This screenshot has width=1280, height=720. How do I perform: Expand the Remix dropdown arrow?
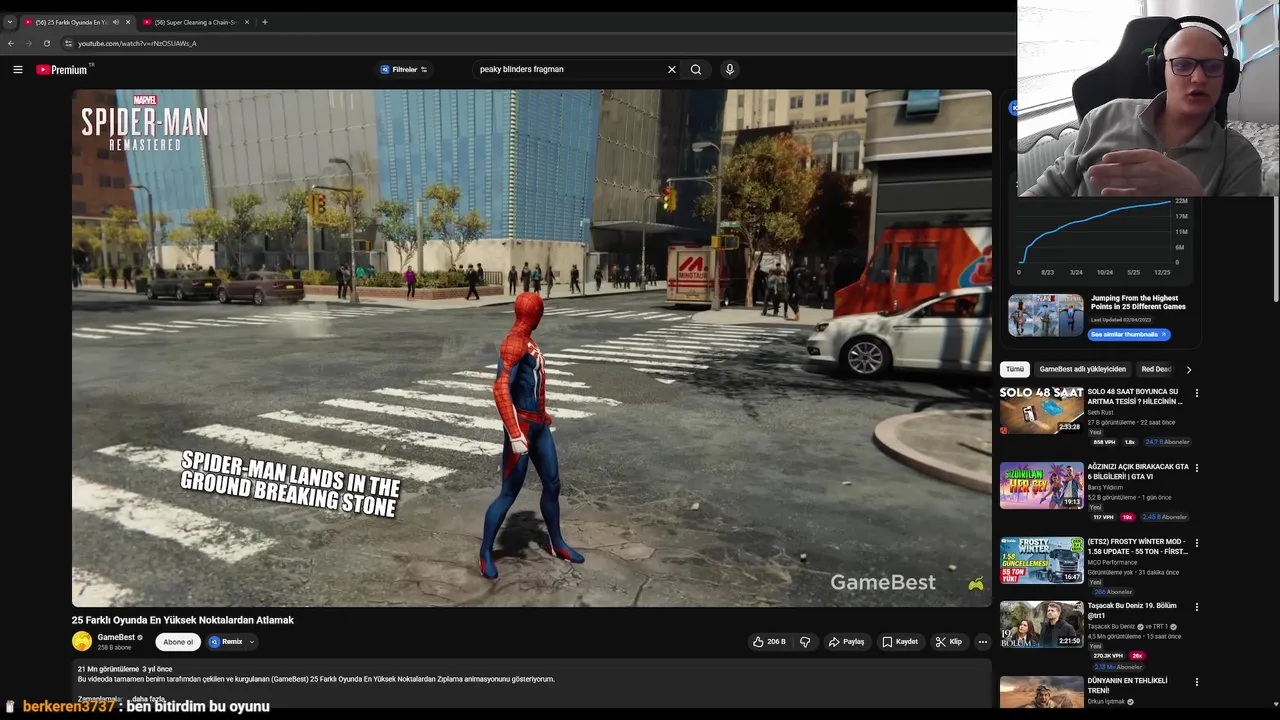pos(252,642)
